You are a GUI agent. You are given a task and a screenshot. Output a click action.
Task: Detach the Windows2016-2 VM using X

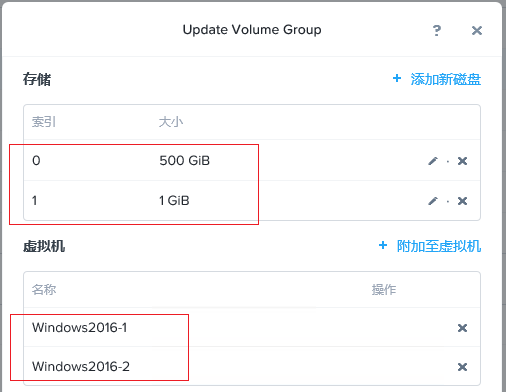pyautogui.click(x=462, y=367)
